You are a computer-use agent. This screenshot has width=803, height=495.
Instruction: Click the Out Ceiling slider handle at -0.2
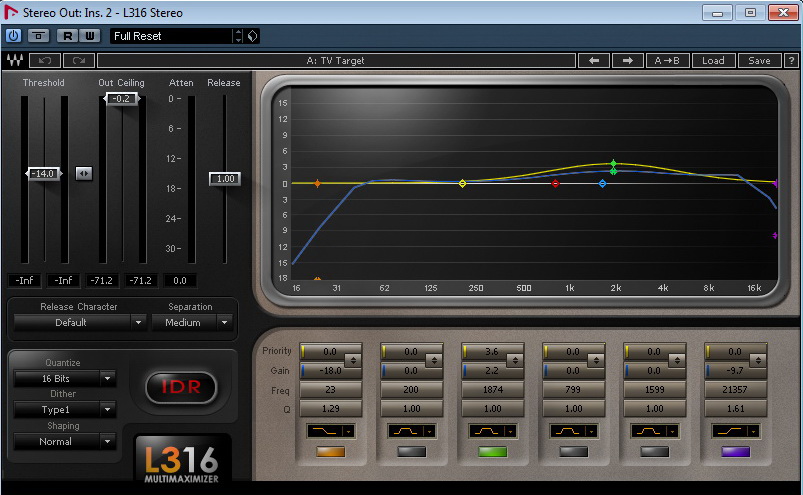122,98
